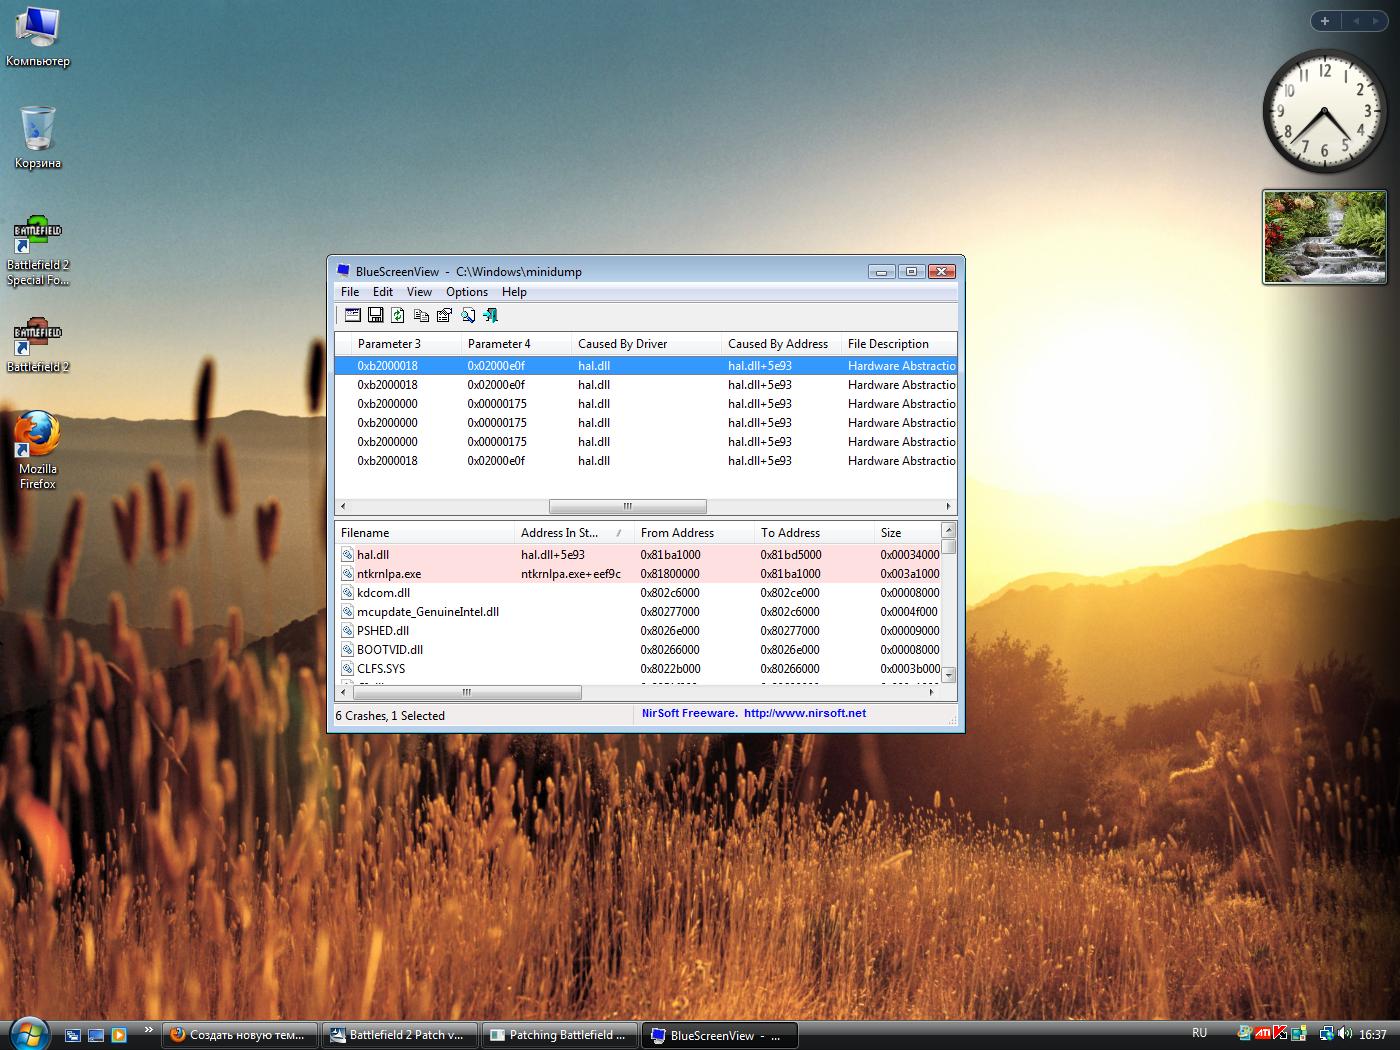Click the Exit door toolbar icon
The height and width of the screenshot is (1050, 1400).
(x=490, y=315)
